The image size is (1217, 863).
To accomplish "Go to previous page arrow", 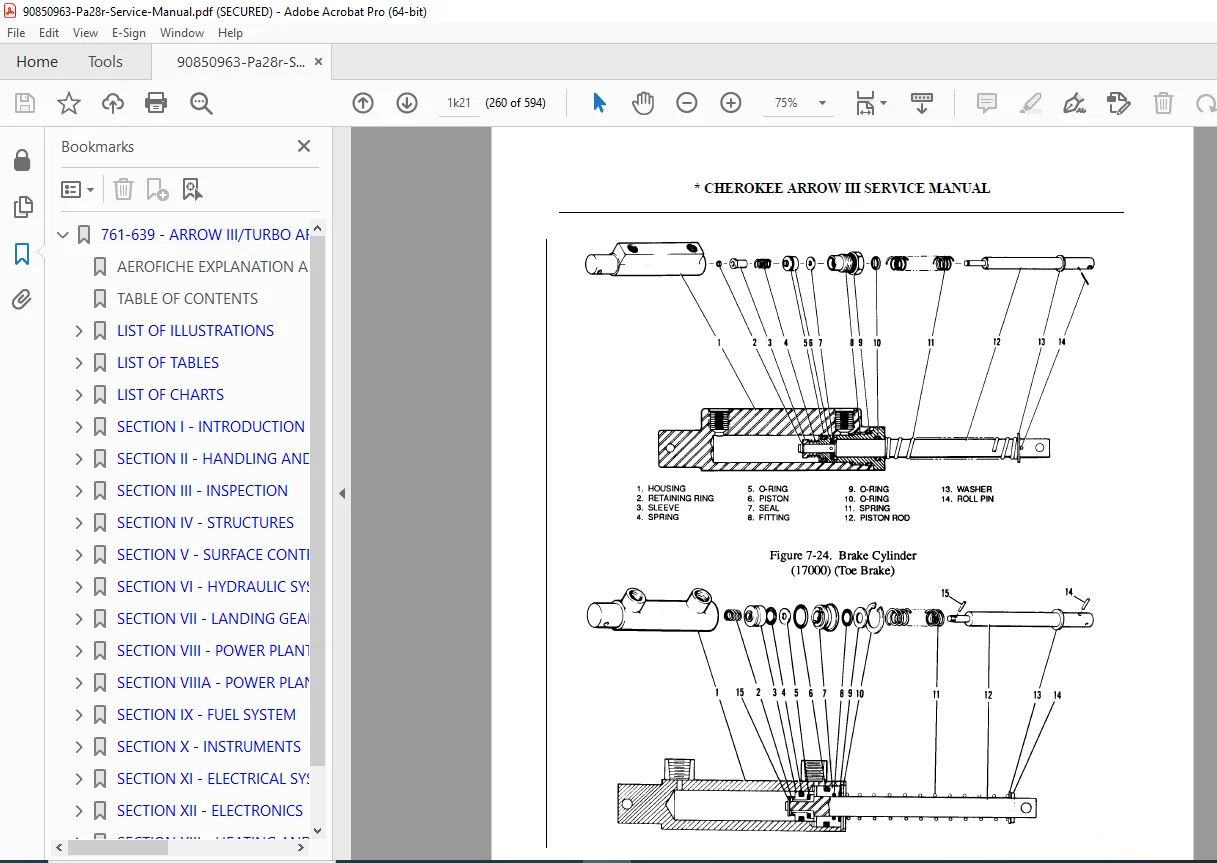I will click(363, 103).
